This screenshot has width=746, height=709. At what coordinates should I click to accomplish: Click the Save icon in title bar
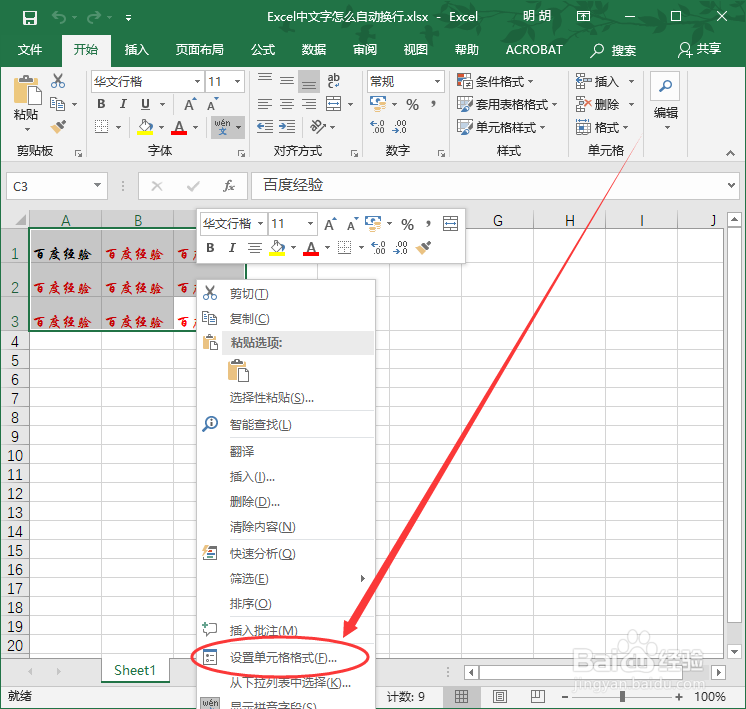tap(29, 18)
